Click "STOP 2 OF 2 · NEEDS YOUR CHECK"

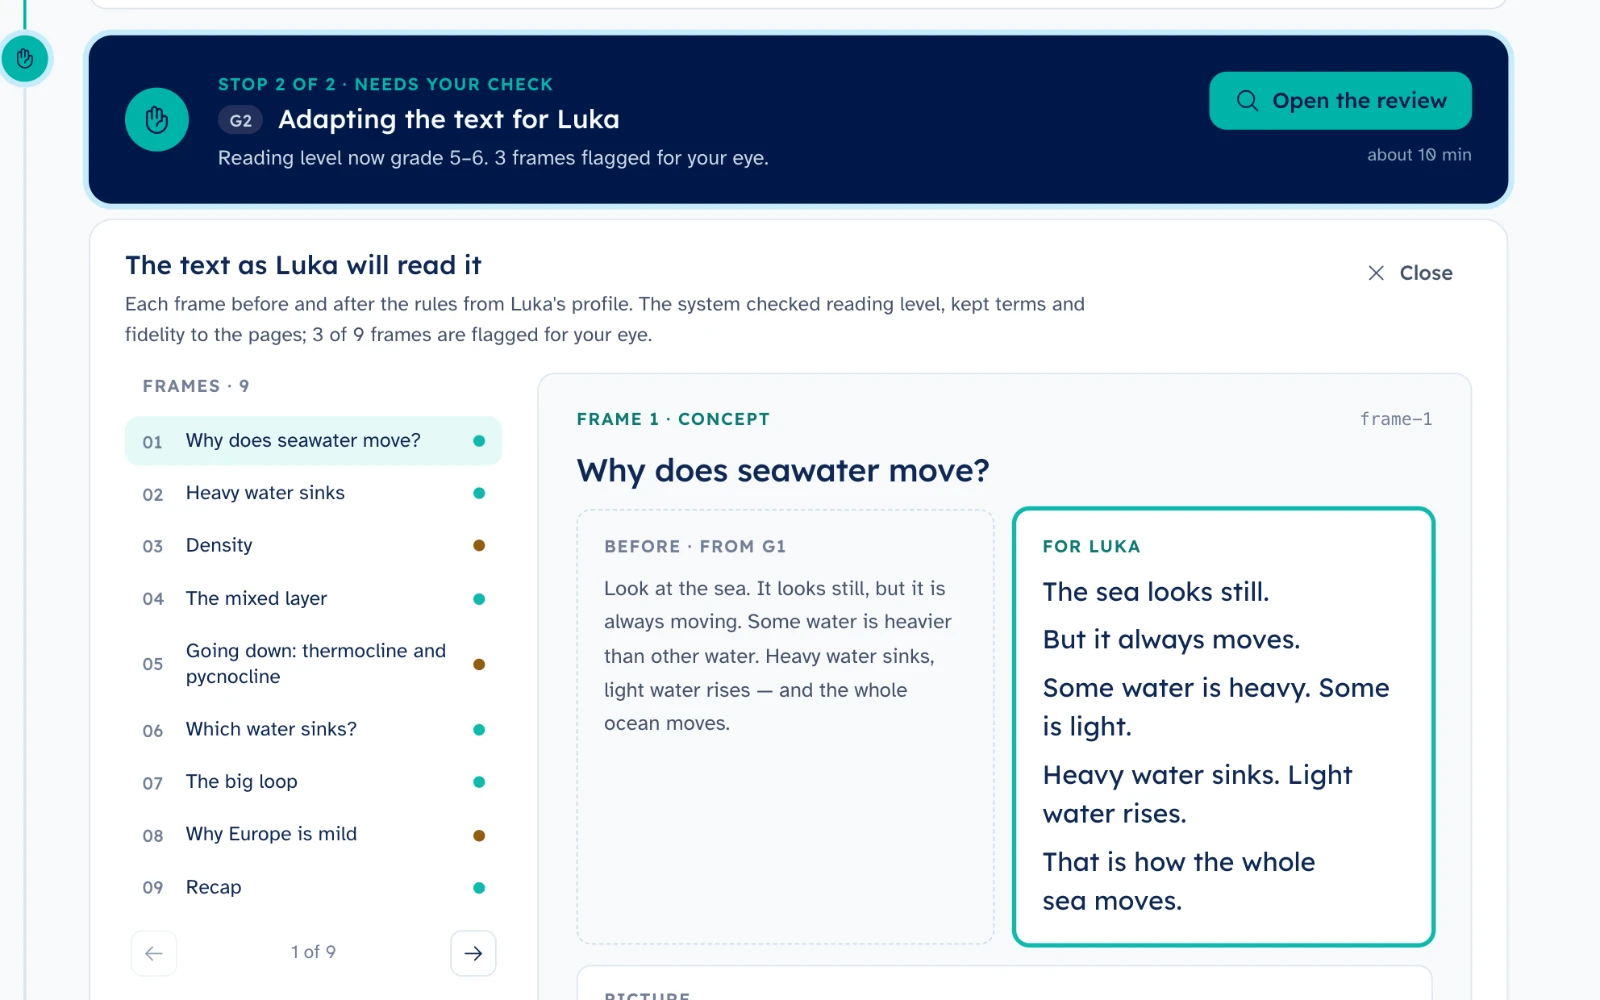(386, 85)
